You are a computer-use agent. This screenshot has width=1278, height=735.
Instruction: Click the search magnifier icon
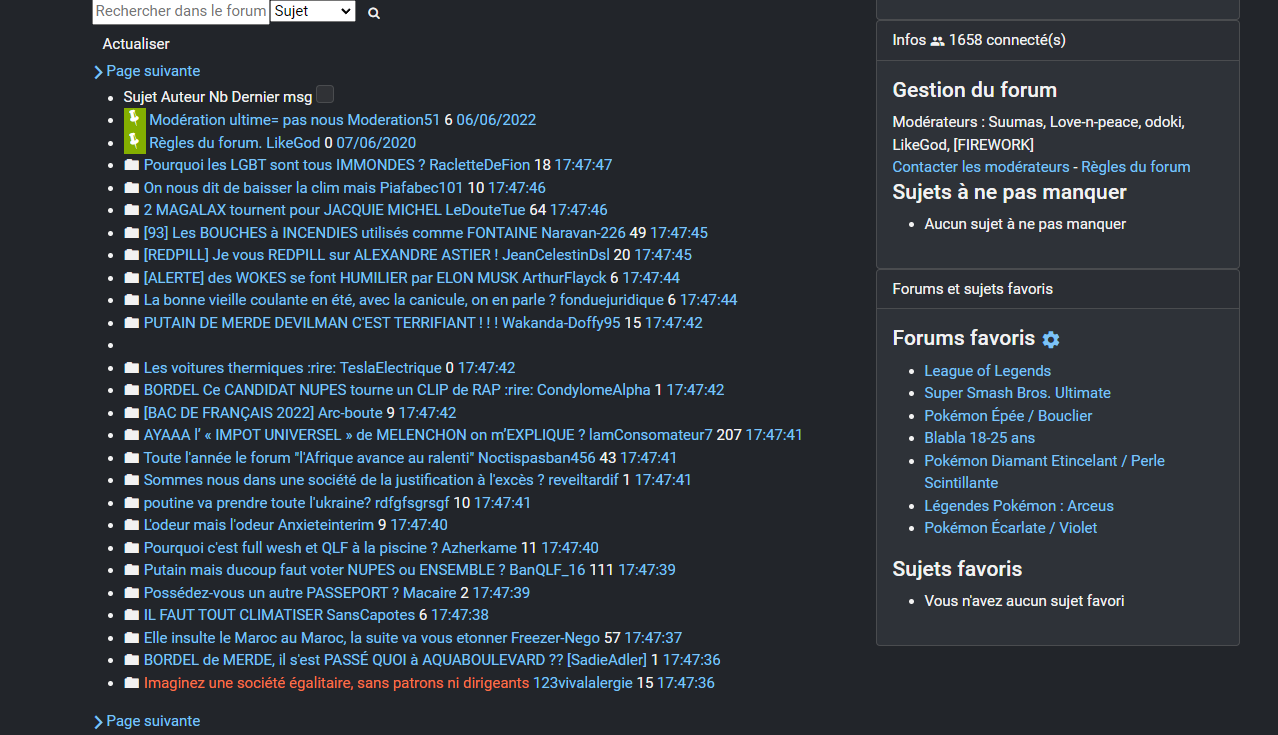(x=374, y=13)
